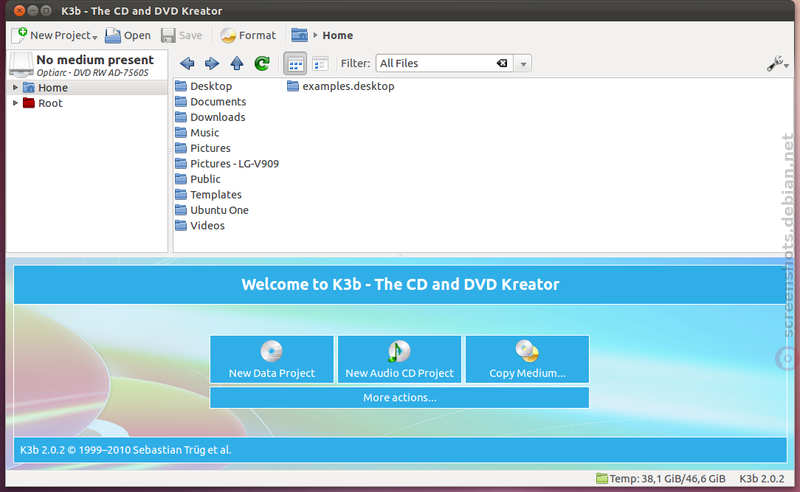This screenshot has height=492, width=800.
Task: Select the 'Music' folder name
Action: click(205, 133)
